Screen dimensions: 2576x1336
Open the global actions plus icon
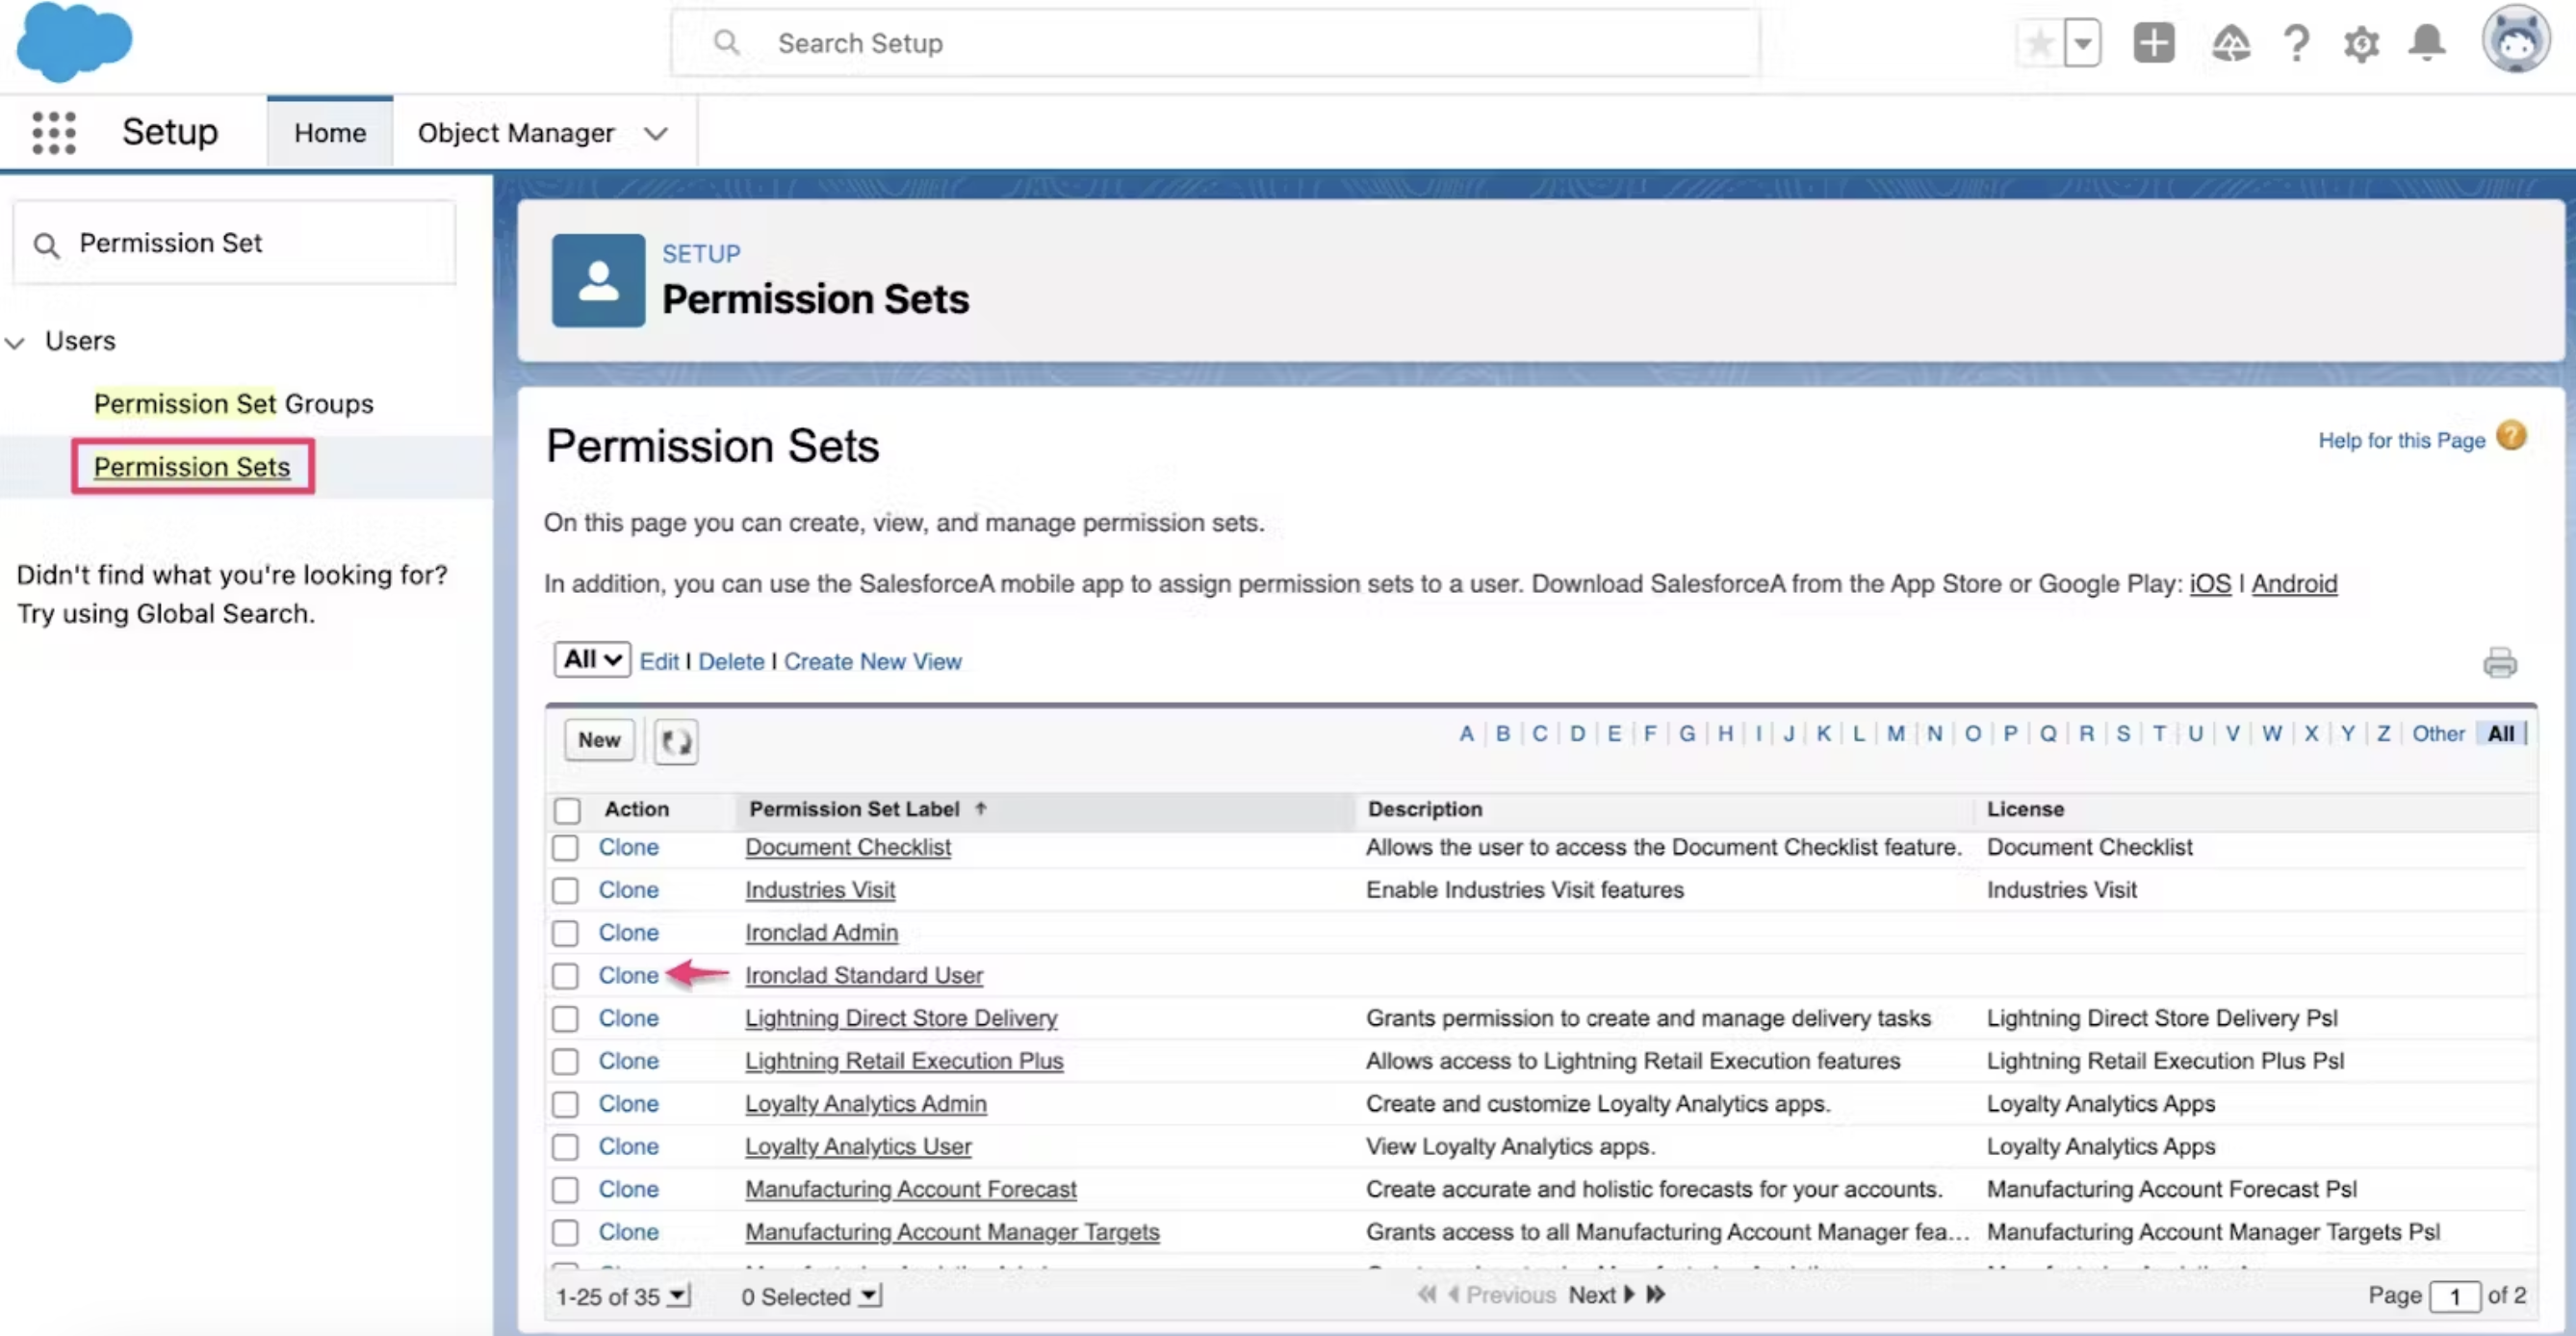2154,43
